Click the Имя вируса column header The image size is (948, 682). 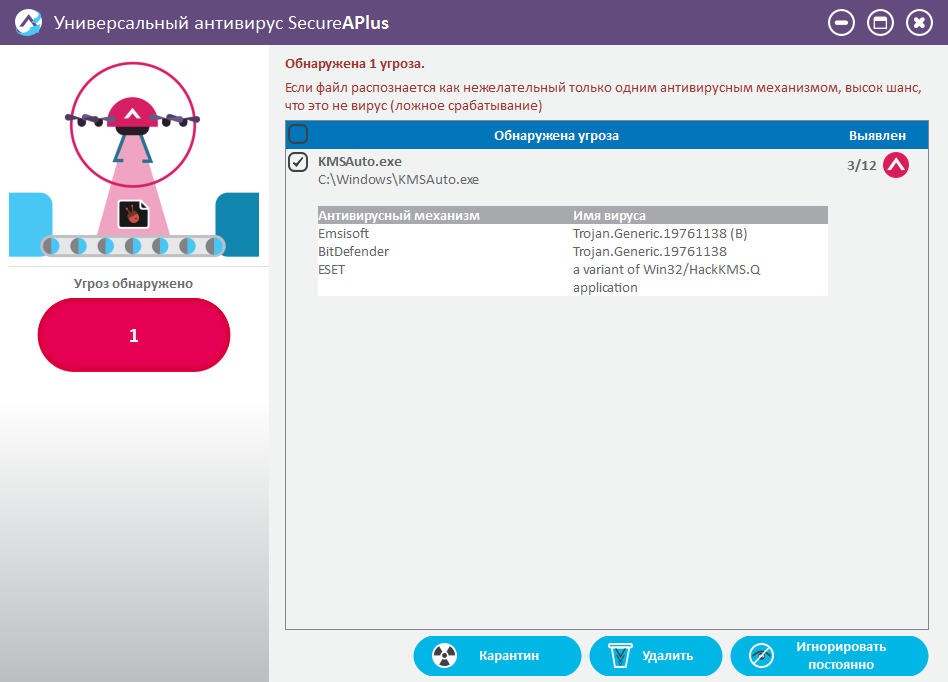coord(609,215)
